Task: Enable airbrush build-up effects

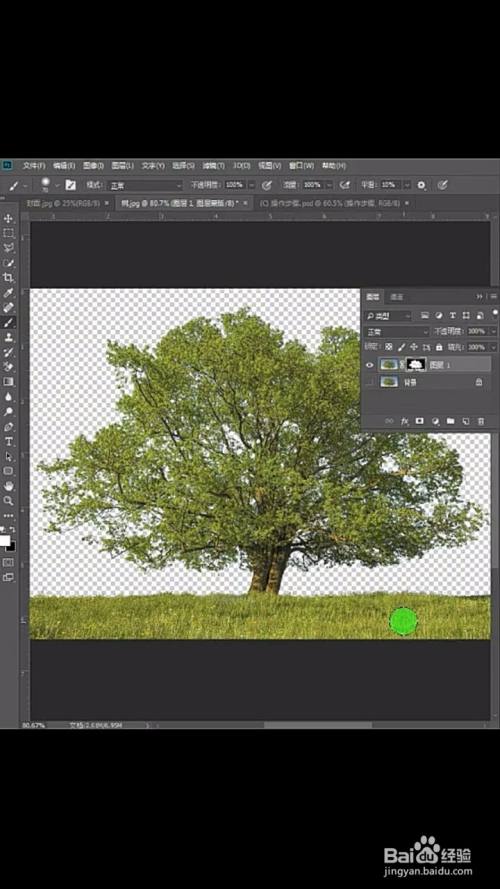Action: coord(345,185)
